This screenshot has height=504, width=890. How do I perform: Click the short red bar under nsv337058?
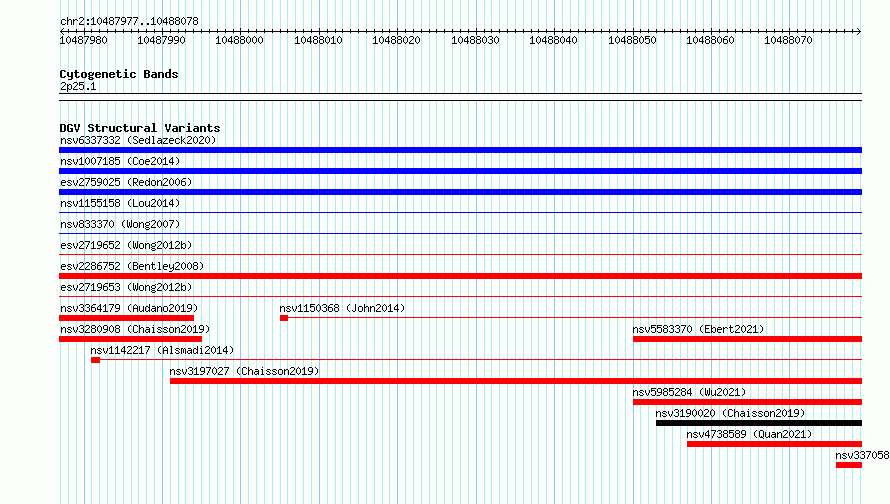point(849,465)
